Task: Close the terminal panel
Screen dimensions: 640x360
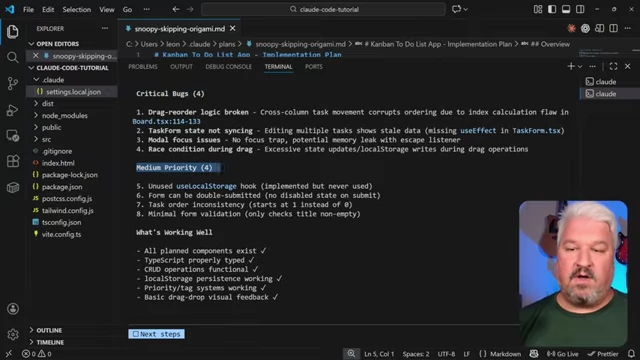Action: tap(628, 66)
